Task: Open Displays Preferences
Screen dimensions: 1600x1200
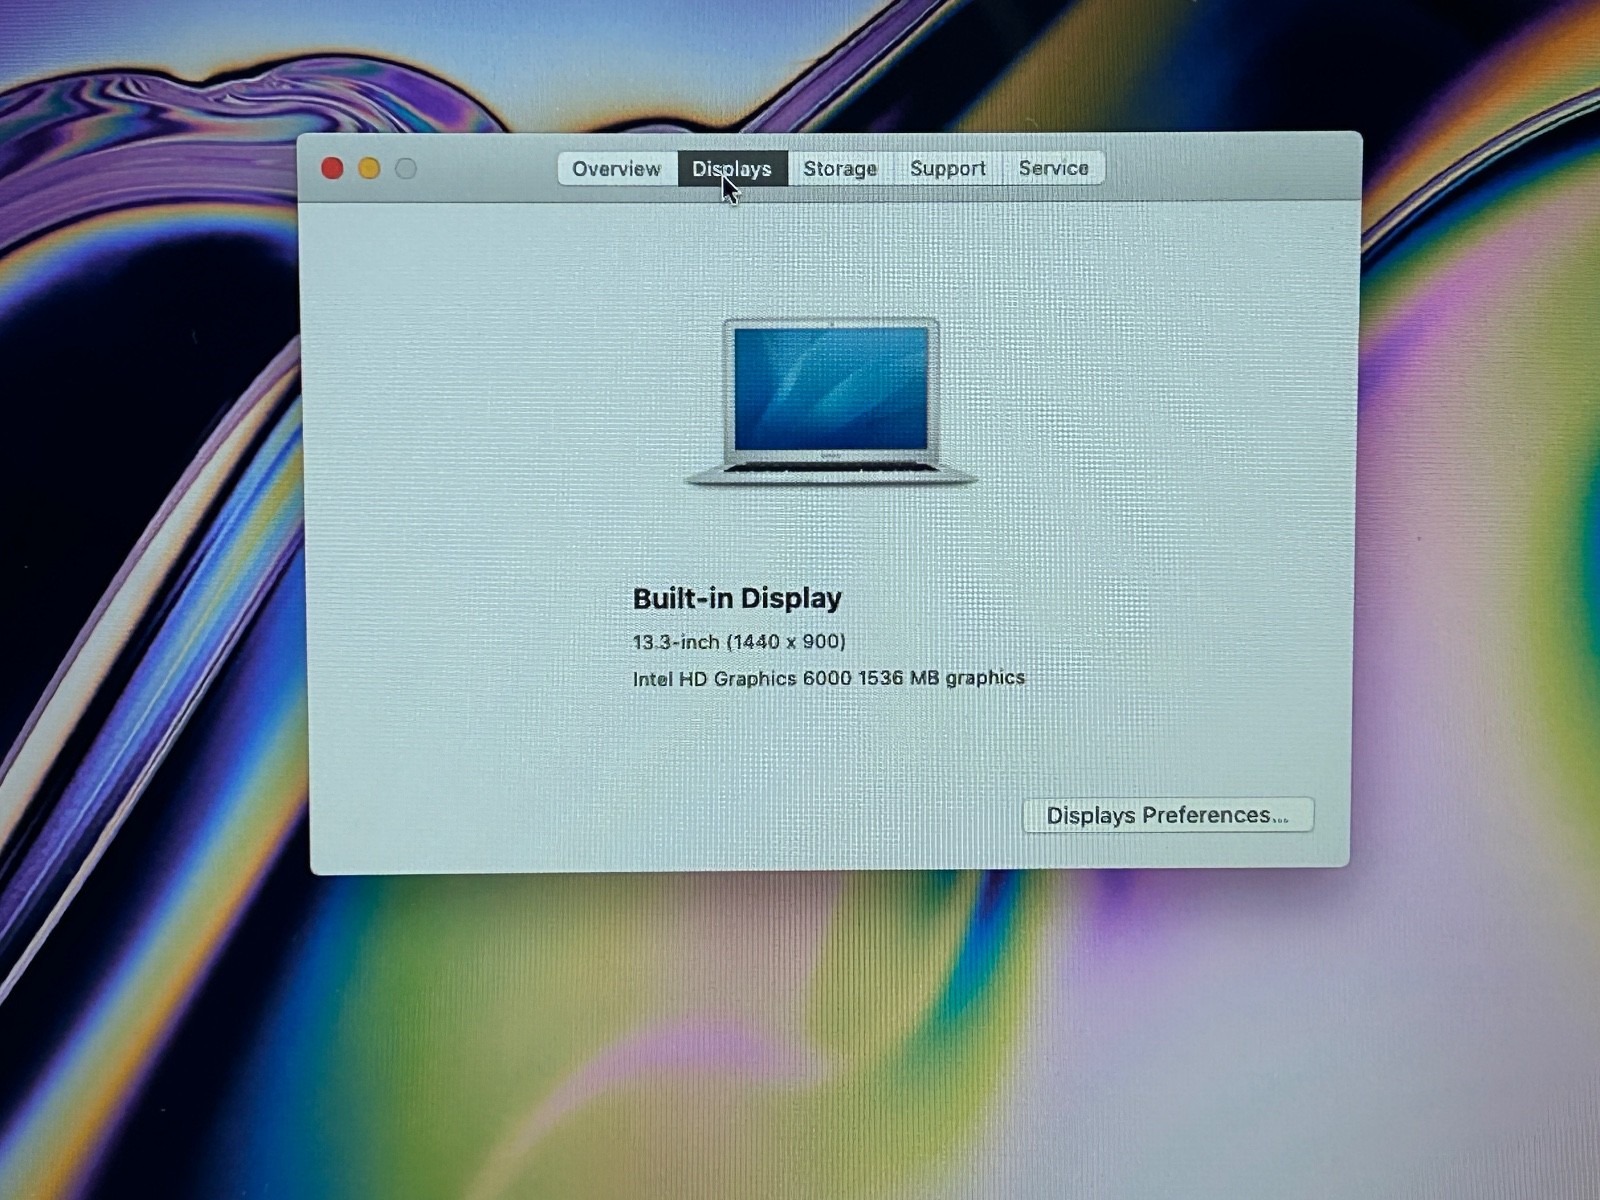Action: click(1168, 815)
